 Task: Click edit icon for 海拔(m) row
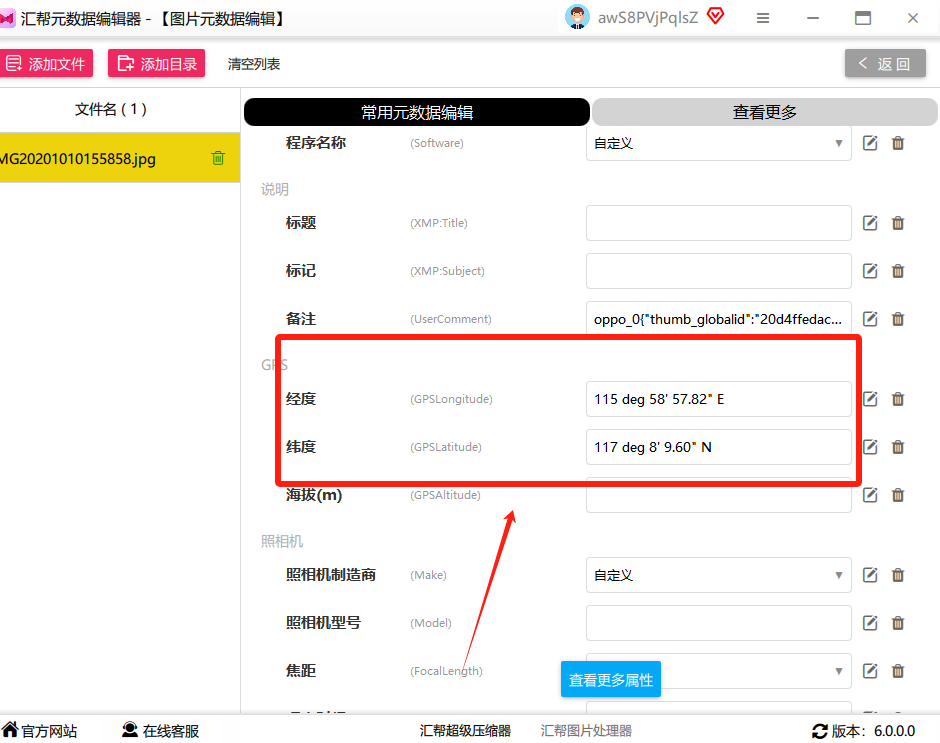[870, 495]
